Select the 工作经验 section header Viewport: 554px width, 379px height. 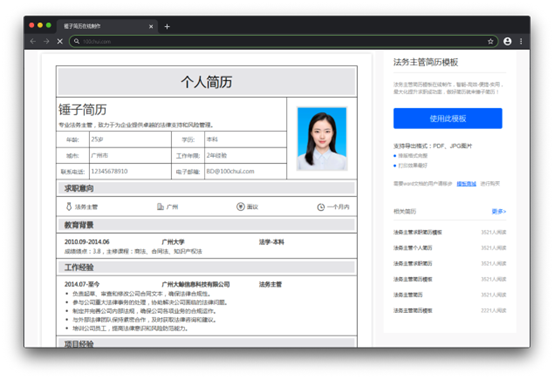207,267
